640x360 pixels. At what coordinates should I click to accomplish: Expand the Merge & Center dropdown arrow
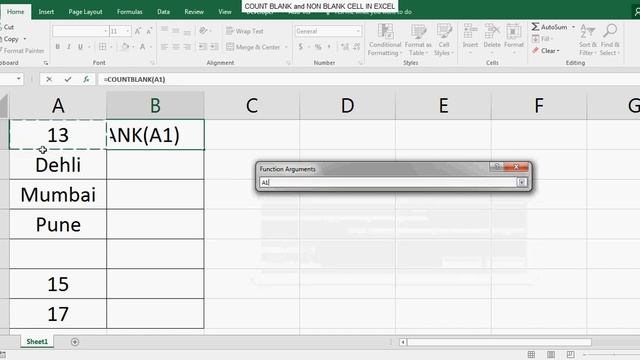(286, 47)
